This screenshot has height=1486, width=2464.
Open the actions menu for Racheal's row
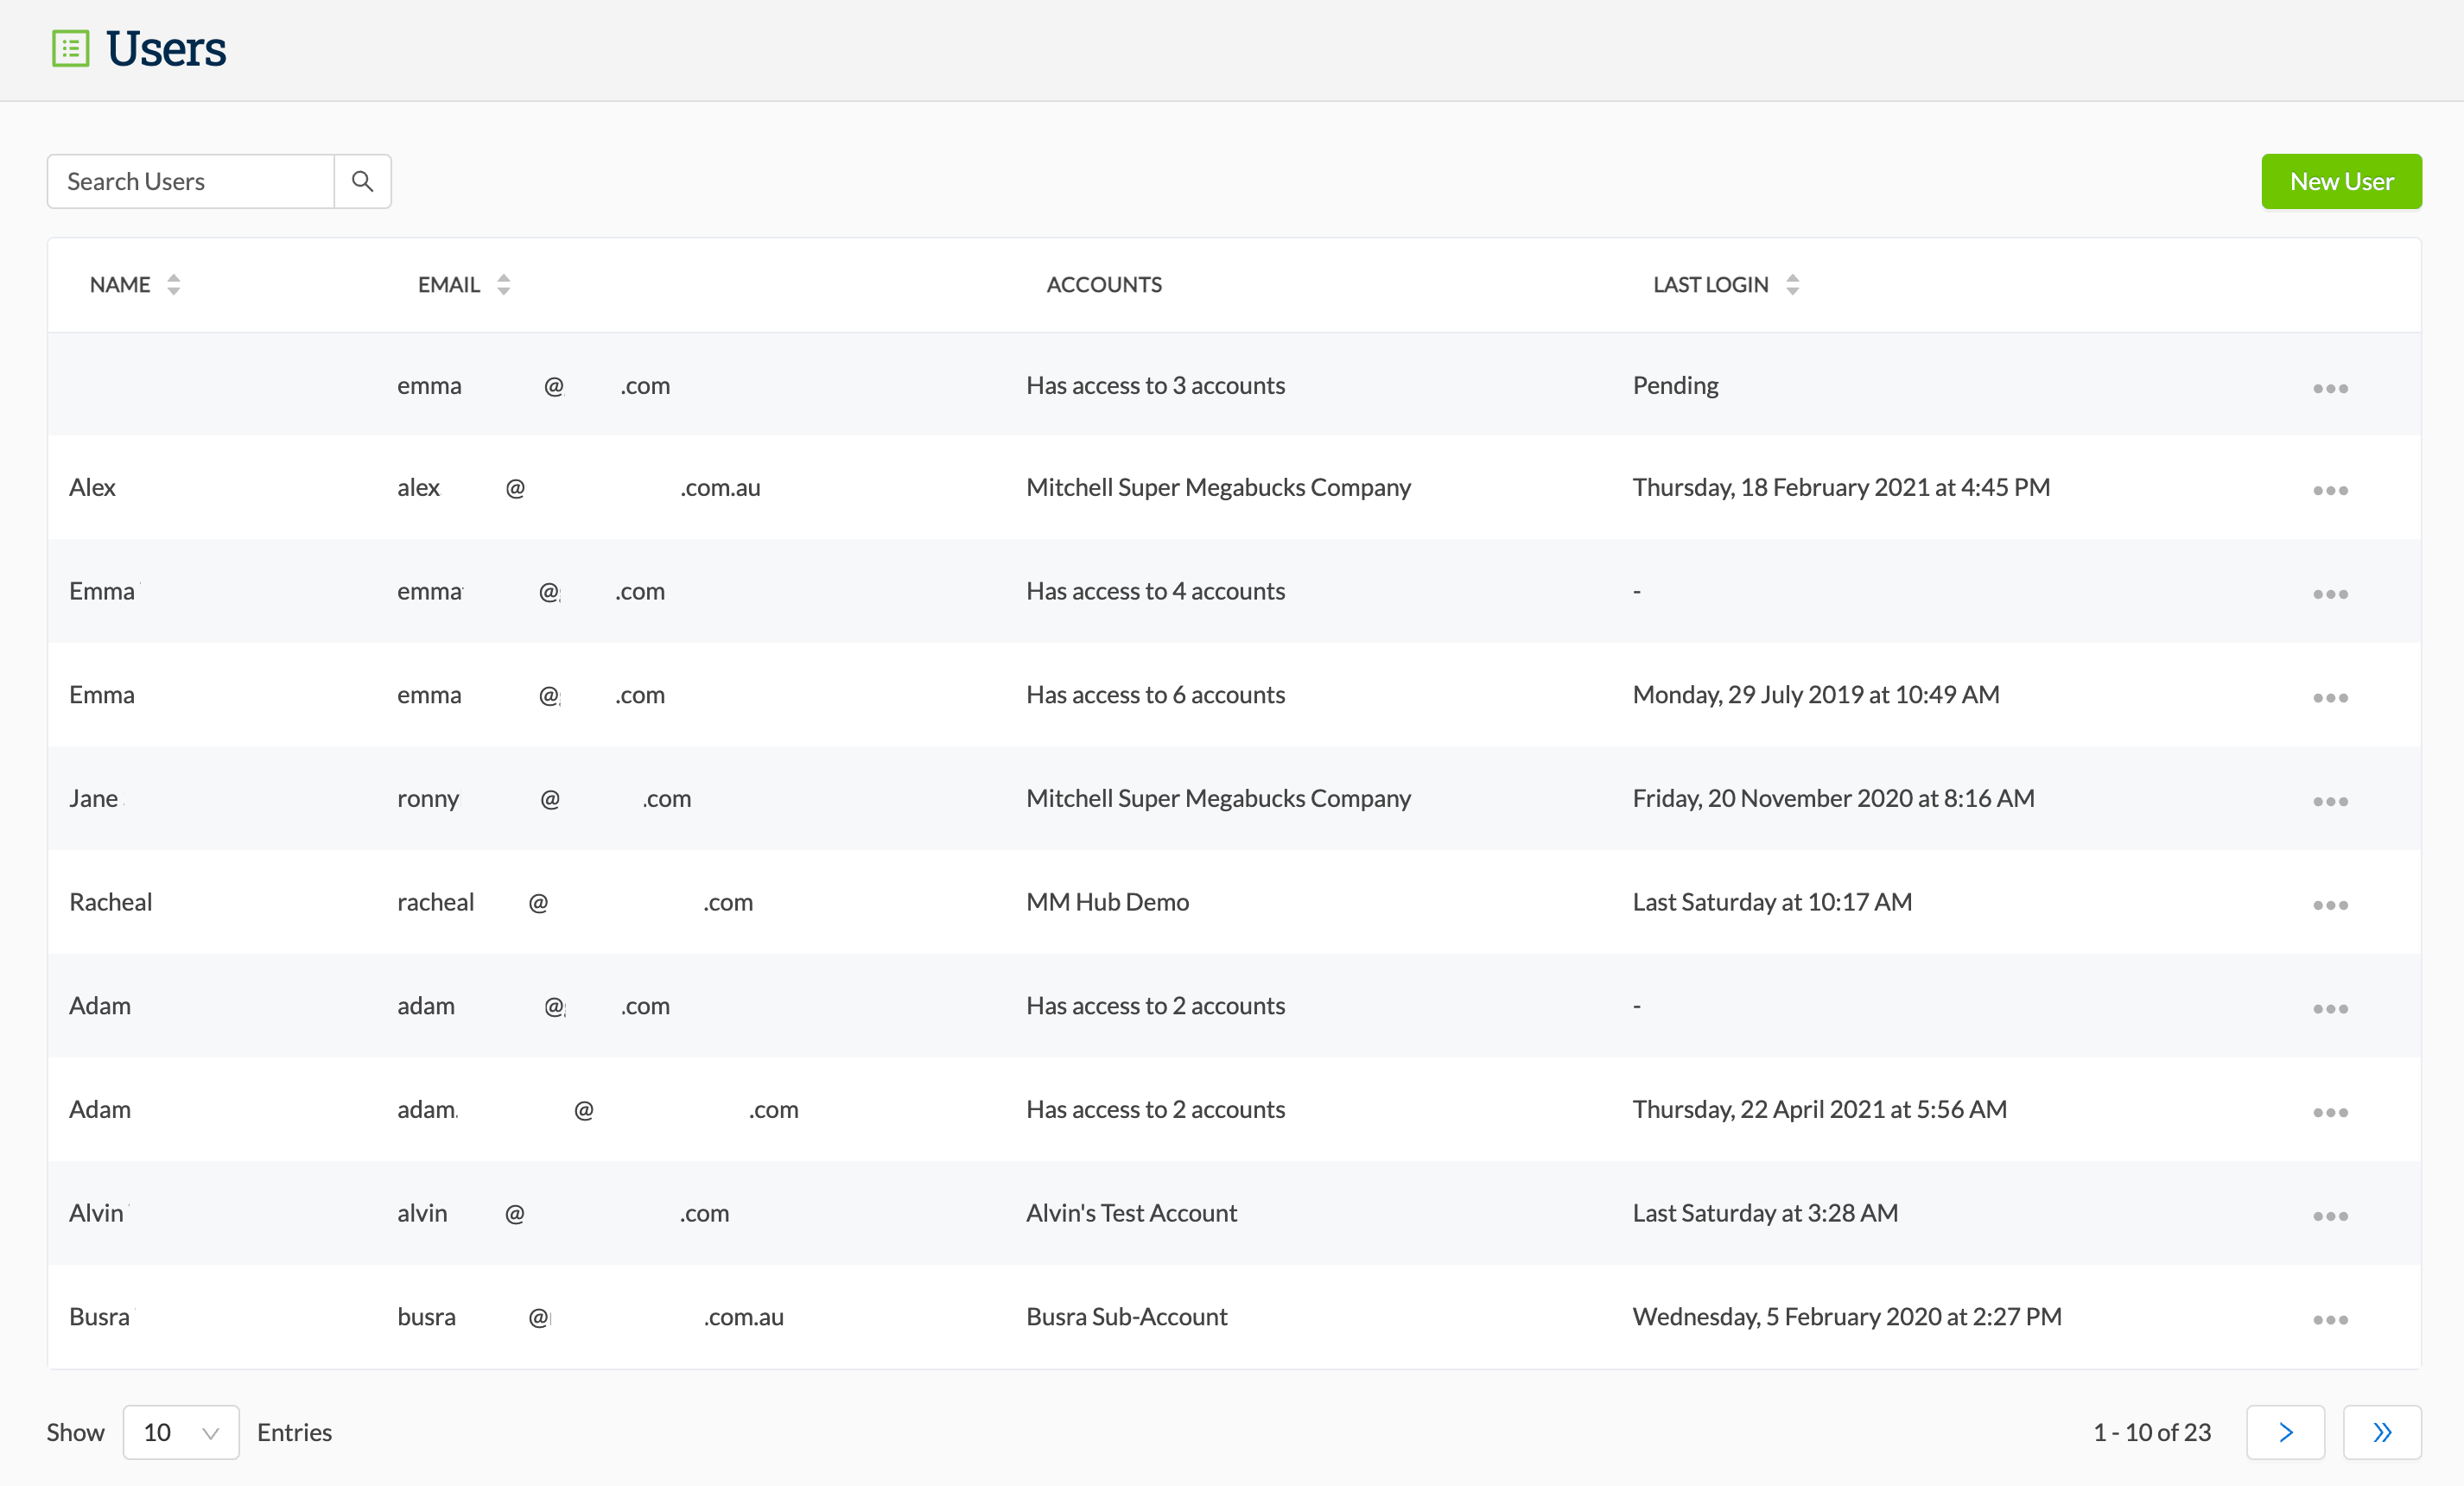point(2331,903)
